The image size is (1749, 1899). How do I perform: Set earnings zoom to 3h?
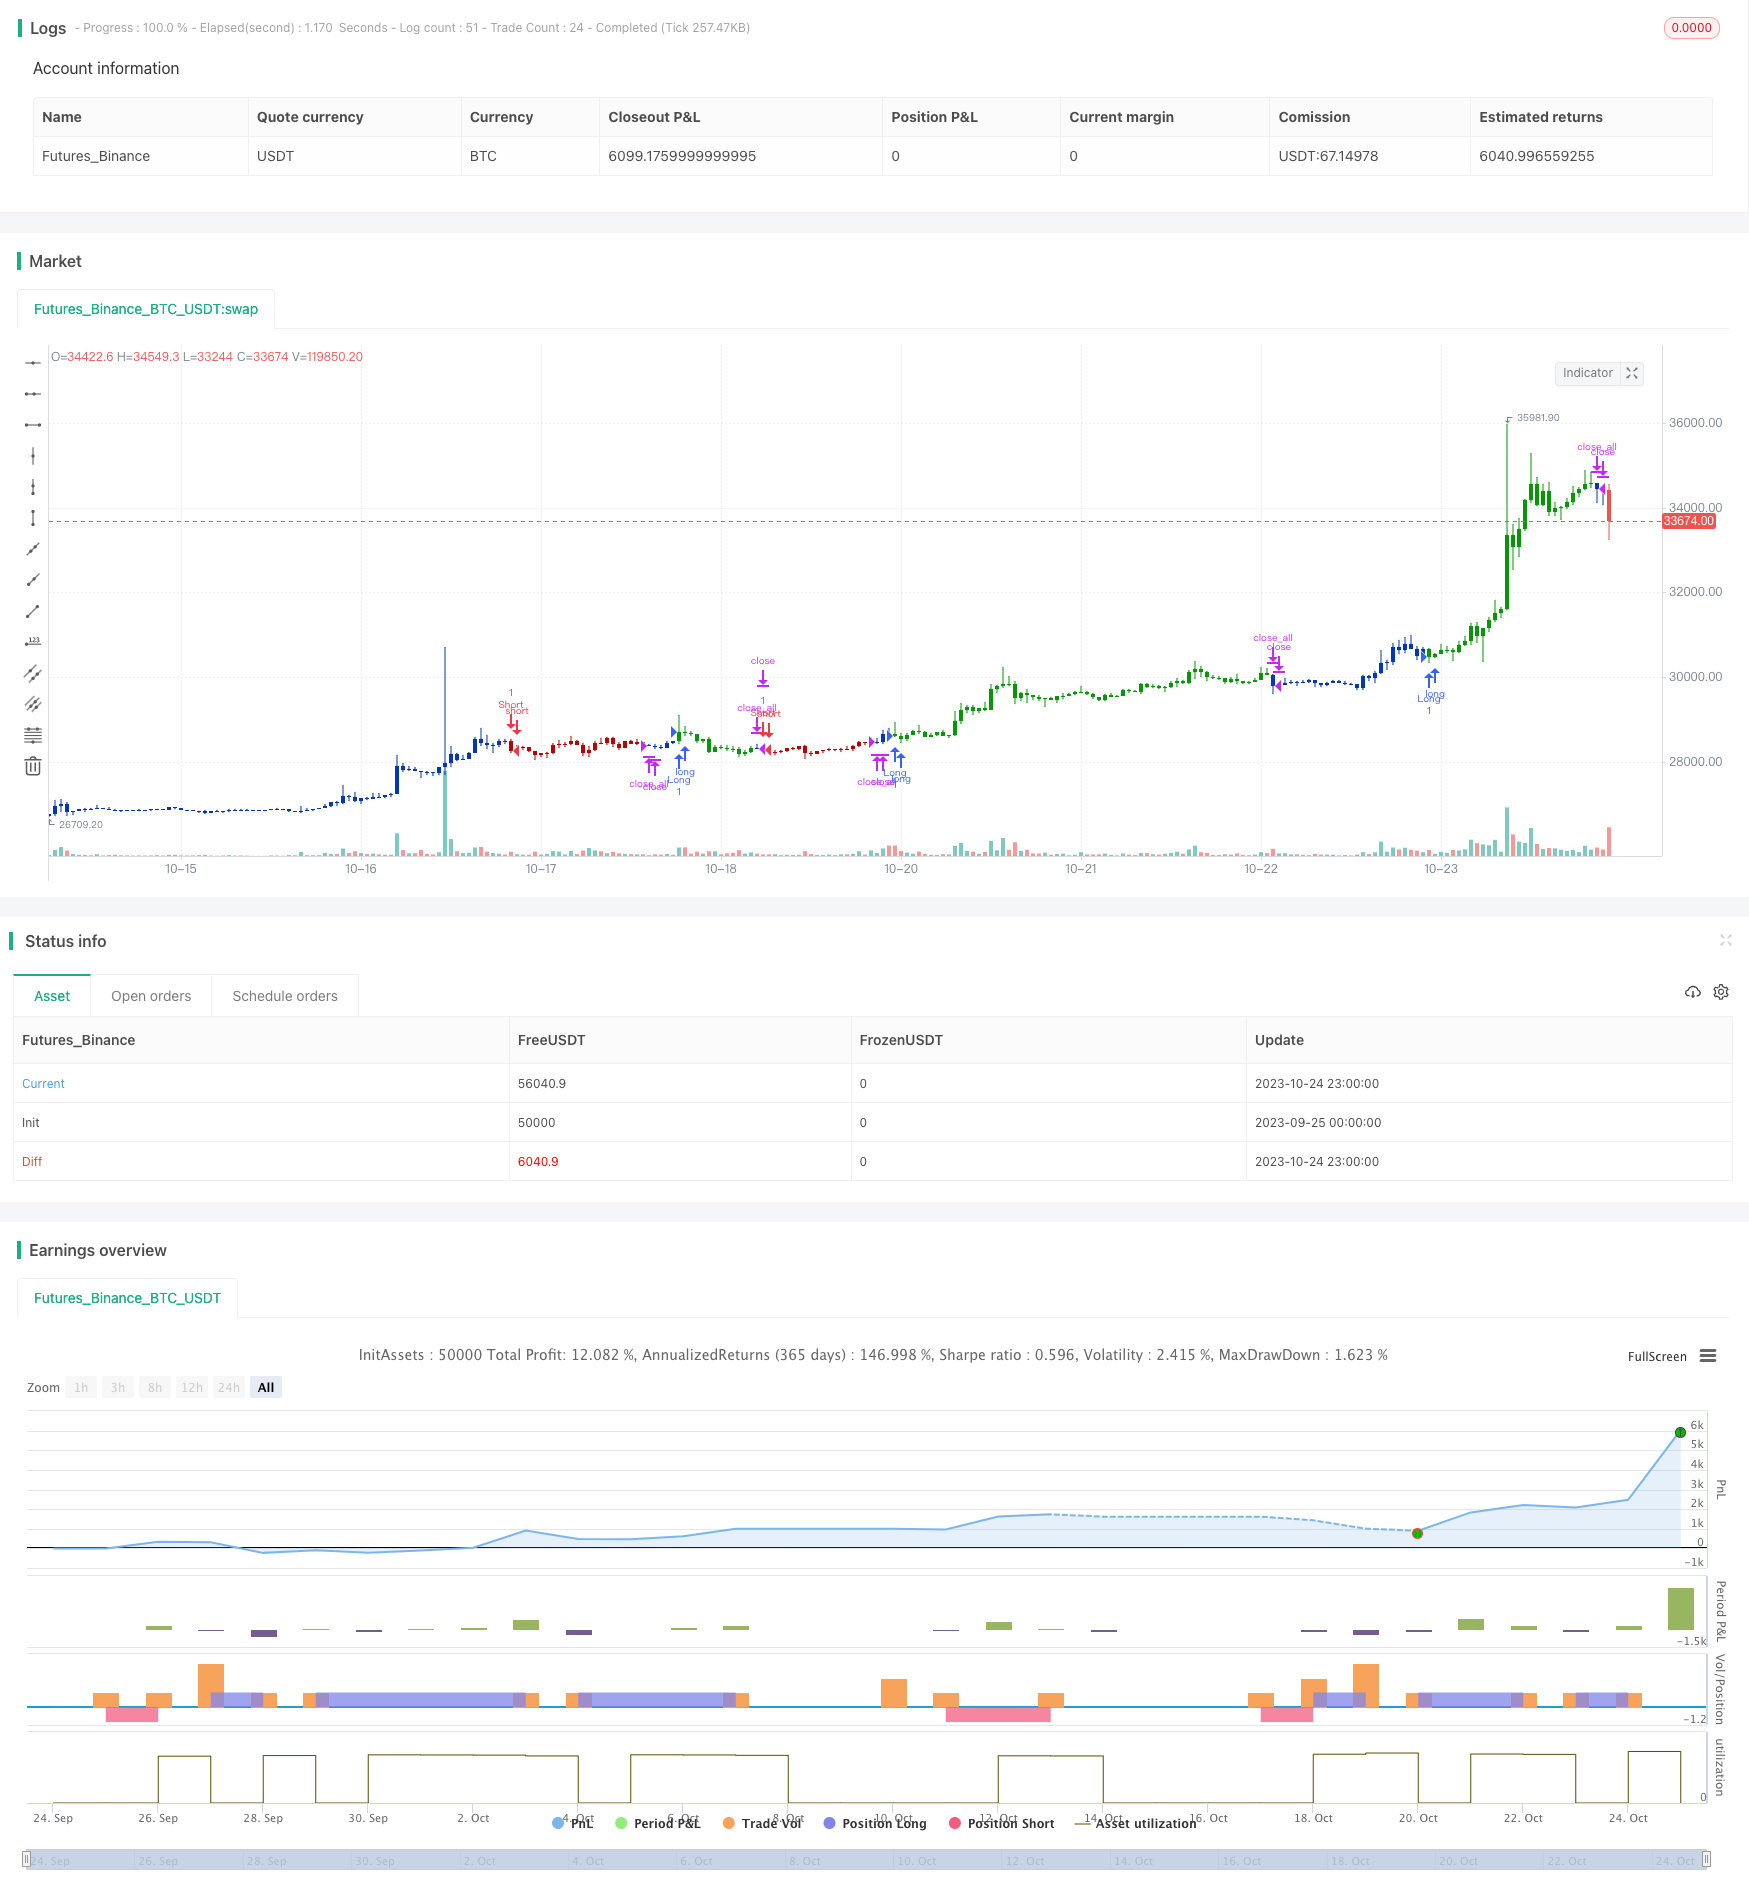pos(118,1387)
